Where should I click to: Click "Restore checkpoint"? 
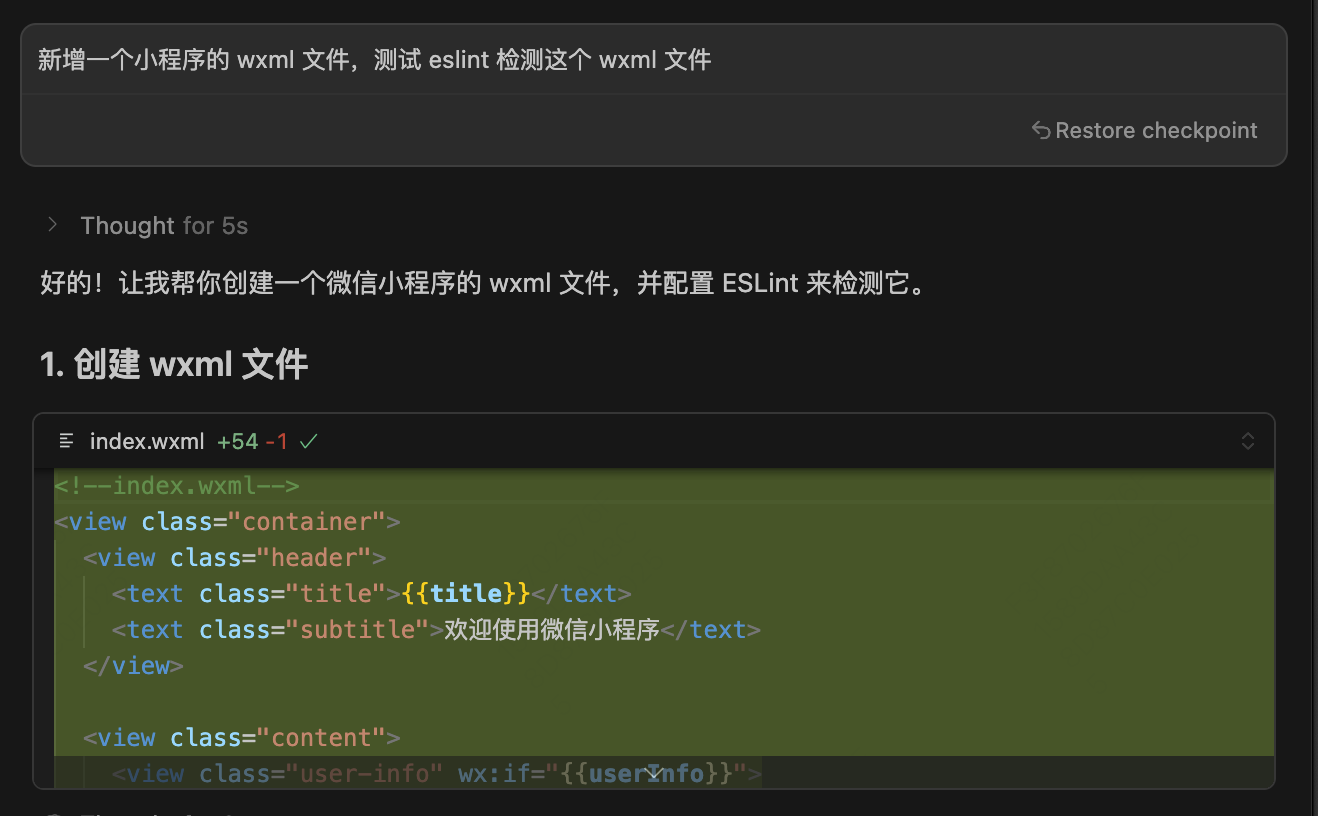[x=1156, y=130]
